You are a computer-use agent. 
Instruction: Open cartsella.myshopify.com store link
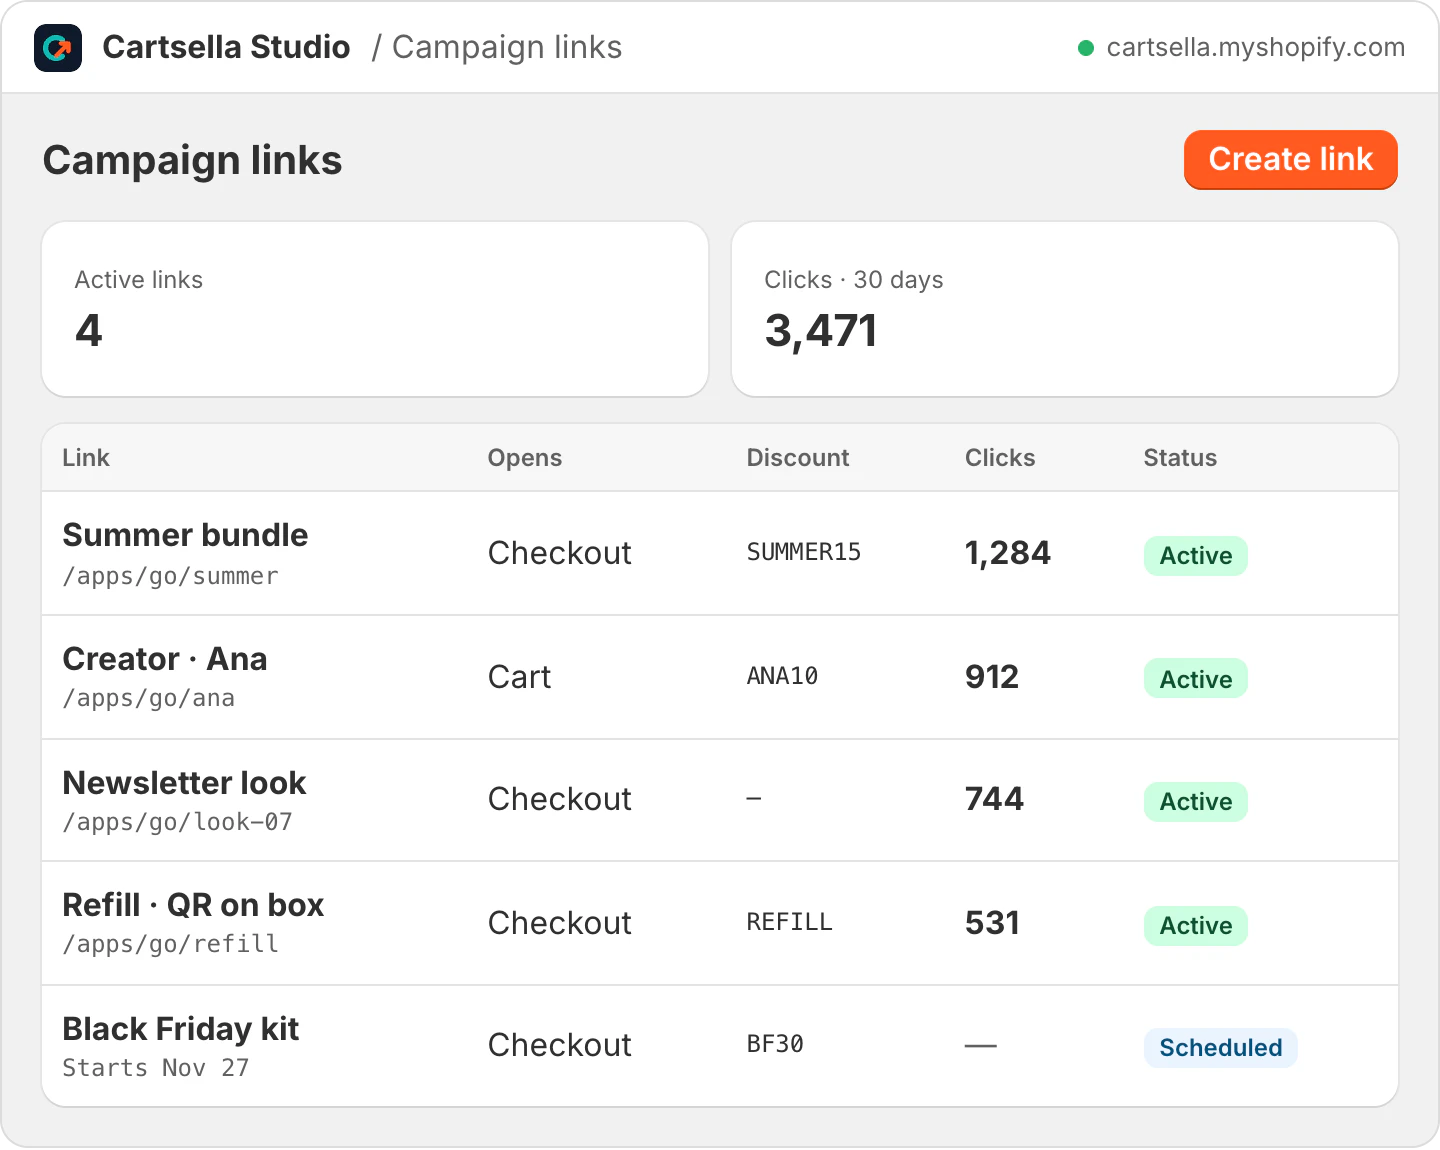1255,47
